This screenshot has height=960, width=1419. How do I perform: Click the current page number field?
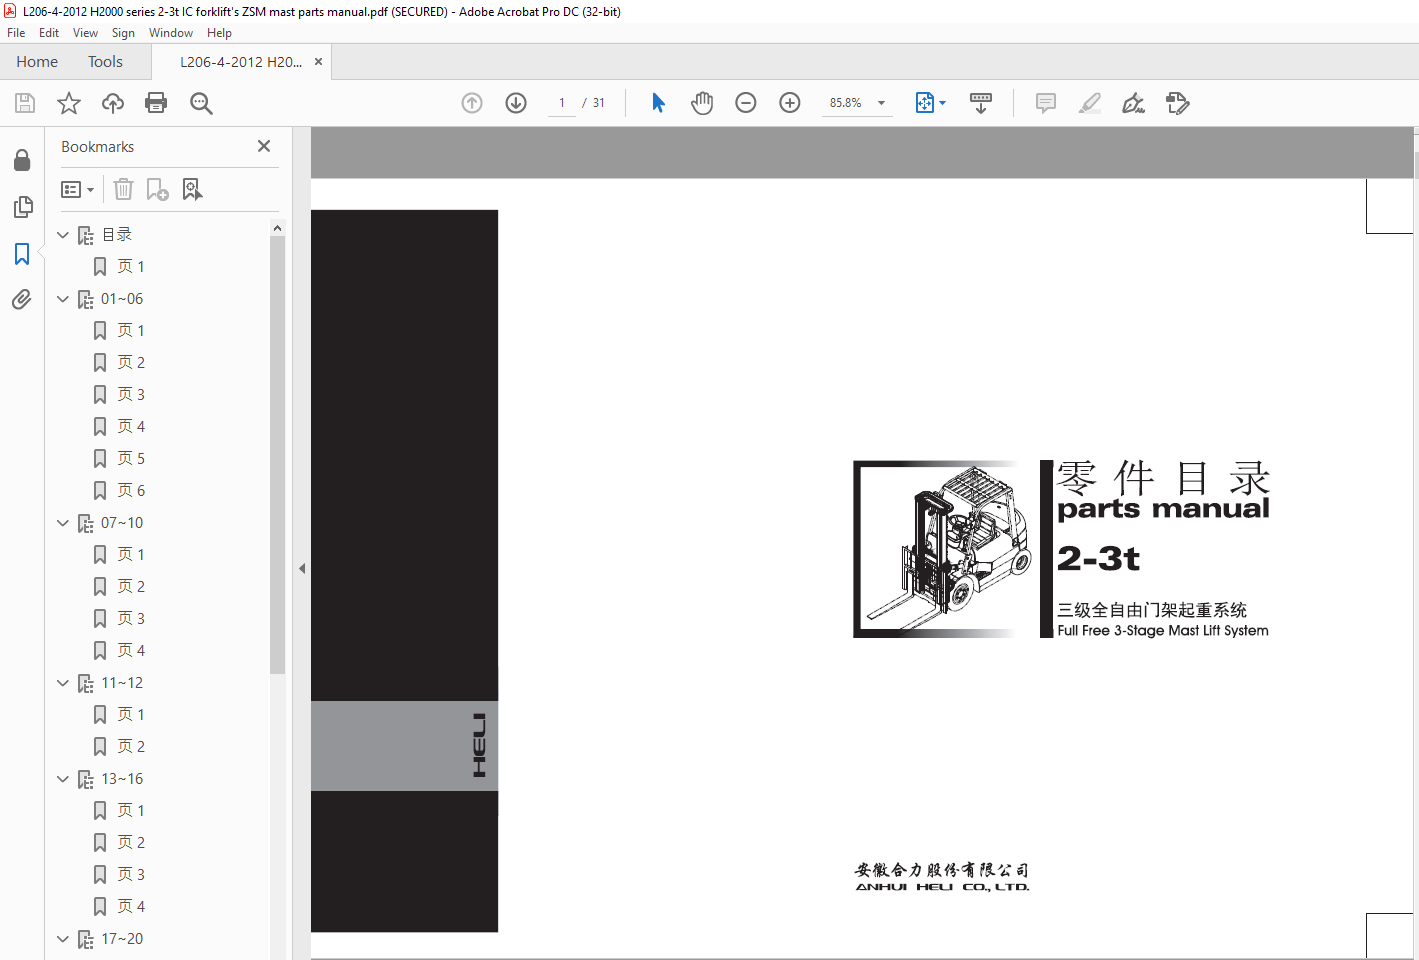pyautogui.click(x=562, y=103)
